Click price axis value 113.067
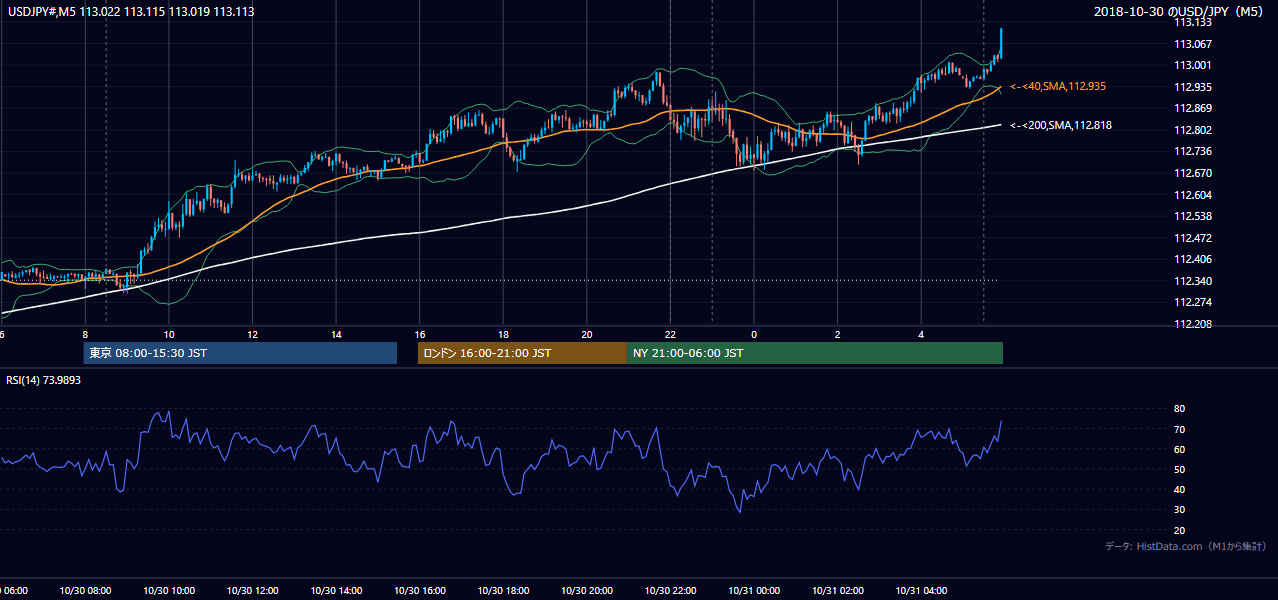This screenshot has height=600, width=1278. [x=1192, y=44]
